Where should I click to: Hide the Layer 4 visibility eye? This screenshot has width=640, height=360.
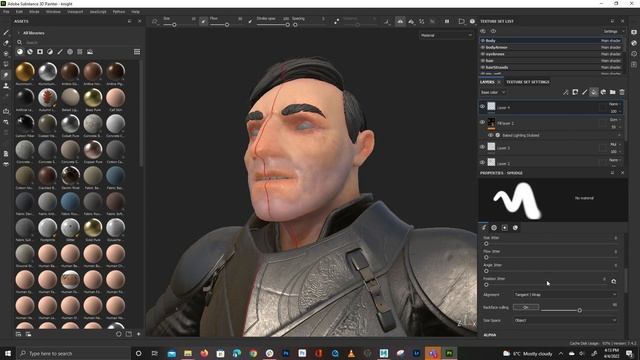coord(482,107)
